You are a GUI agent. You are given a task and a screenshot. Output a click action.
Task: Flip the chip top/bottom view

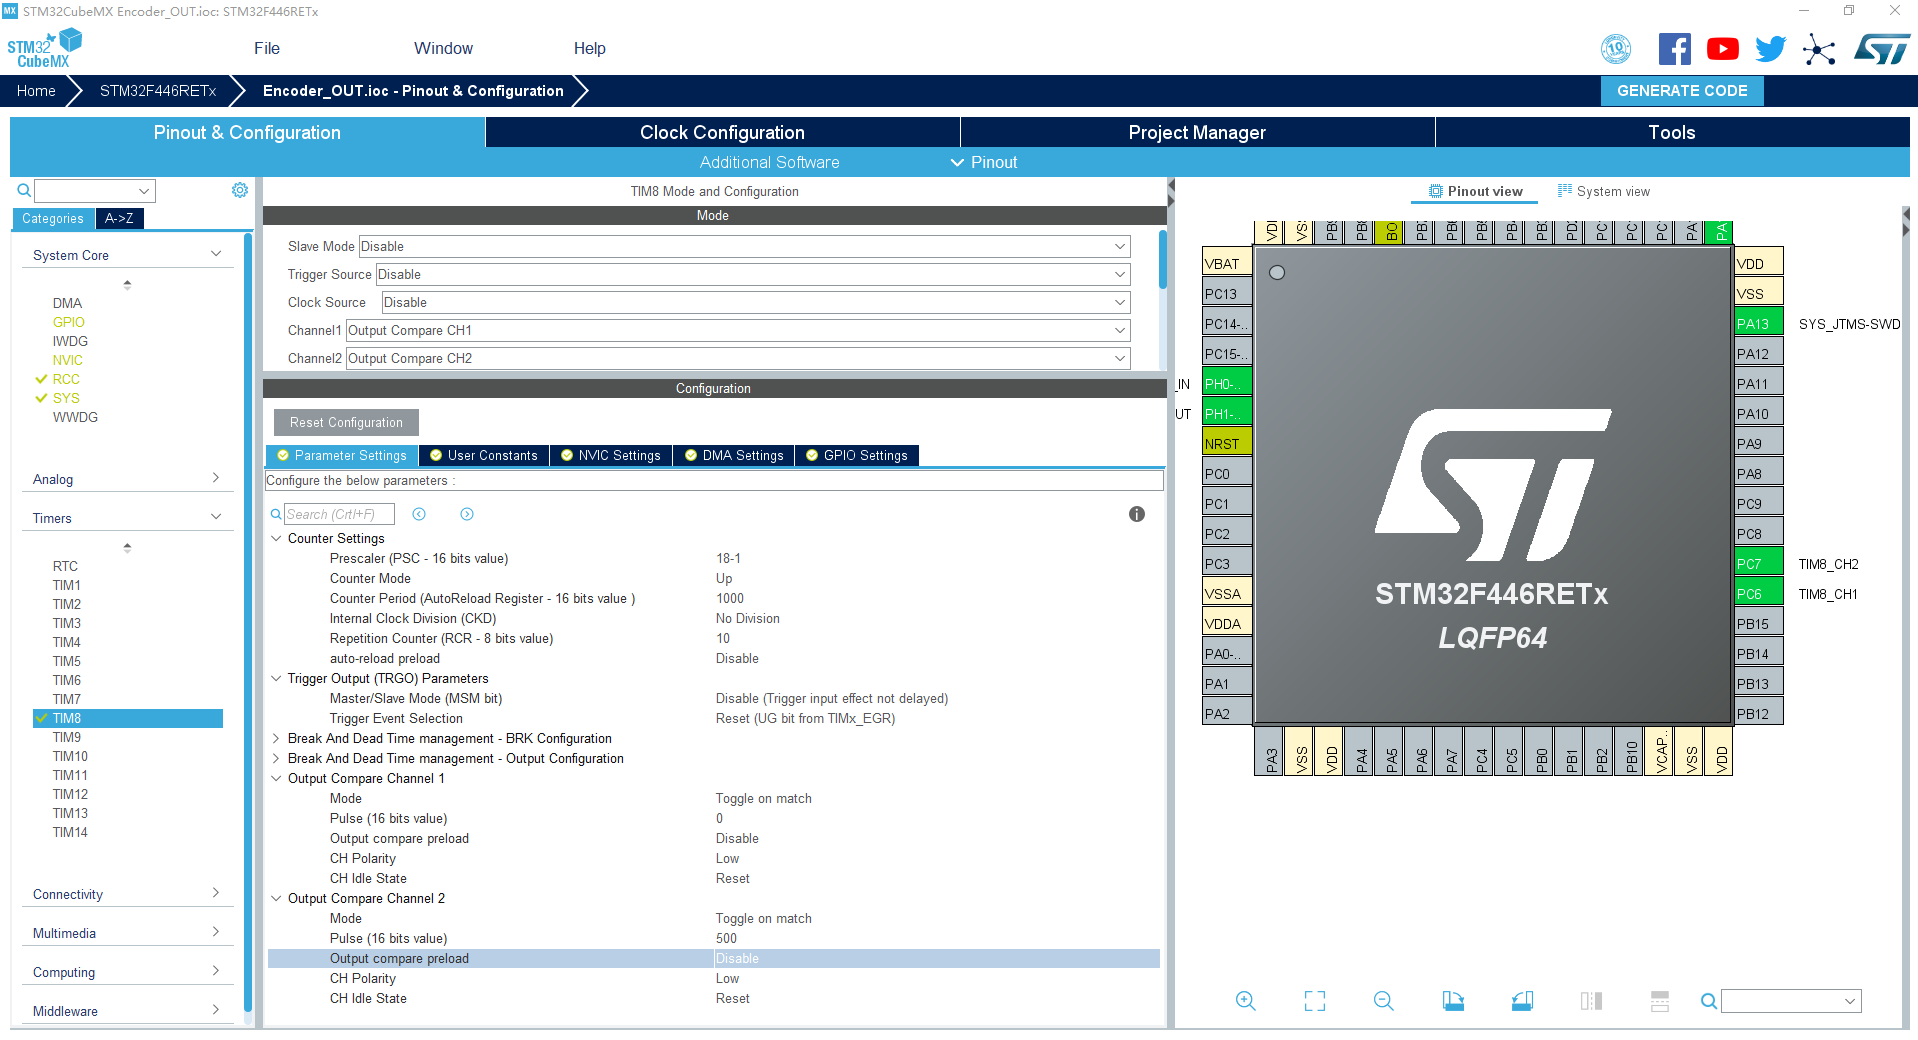click(1591, 1001)
